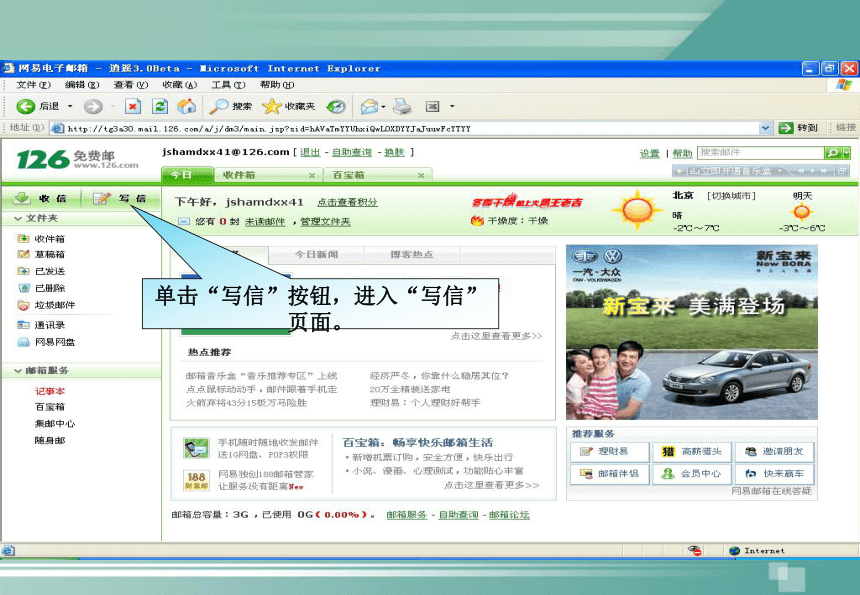860x595 pixels.
Task: Open the 工具(T) menu
Action: click(228, 85)
